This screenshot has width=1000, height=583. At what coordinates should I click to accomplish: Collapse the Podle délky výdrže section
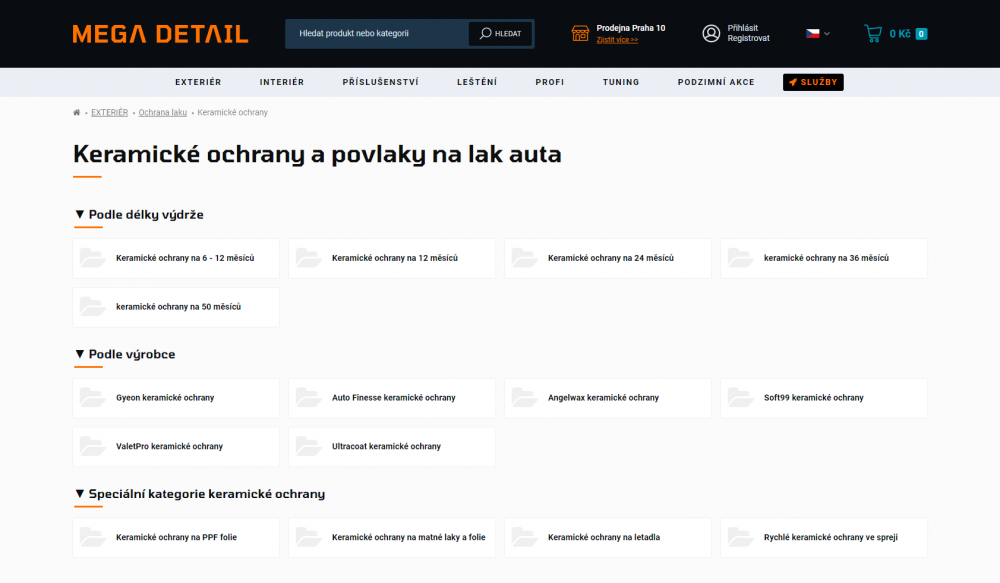[x=80, y=214]
